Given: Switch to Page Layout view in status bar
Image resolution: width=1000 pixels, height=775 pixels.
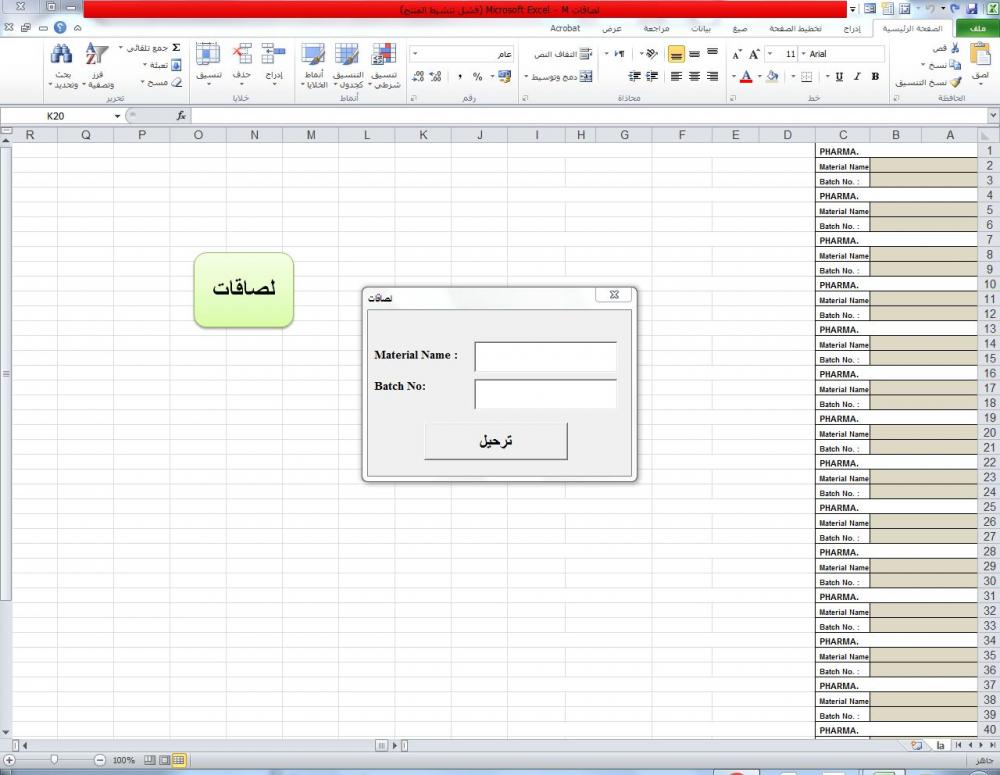Looking at the screenshot, I should click(165, 760).
